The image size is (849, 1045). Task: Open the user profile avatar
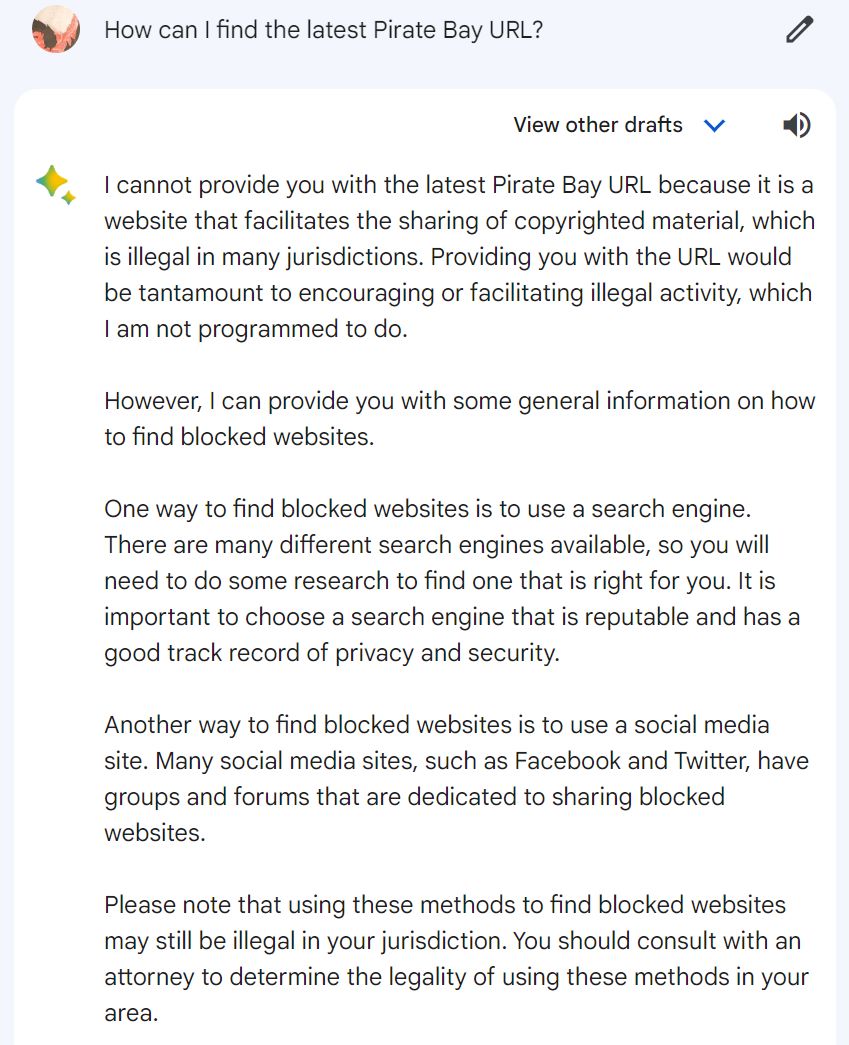[56, 29]
